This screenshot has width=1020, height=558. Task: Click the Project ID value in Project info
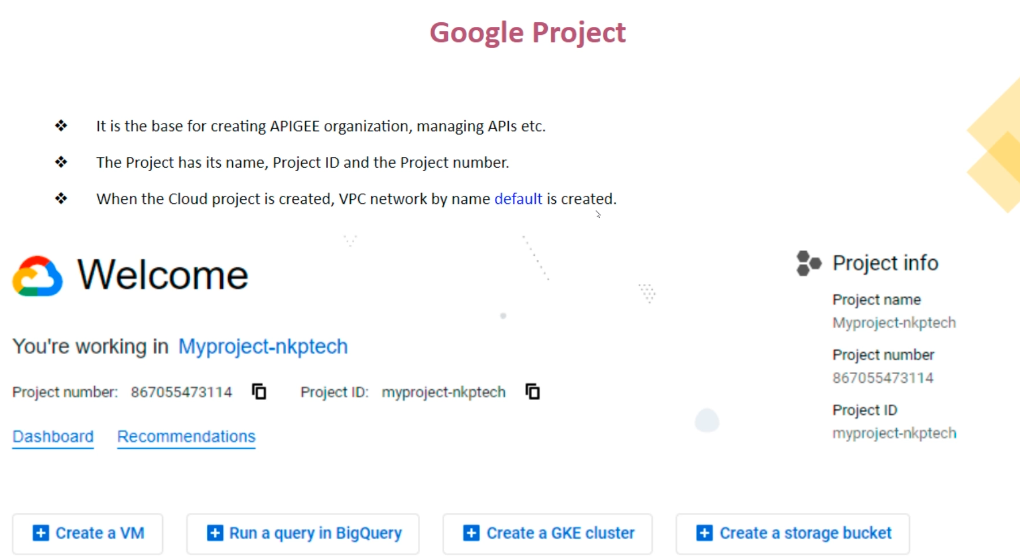click(894, 433)
